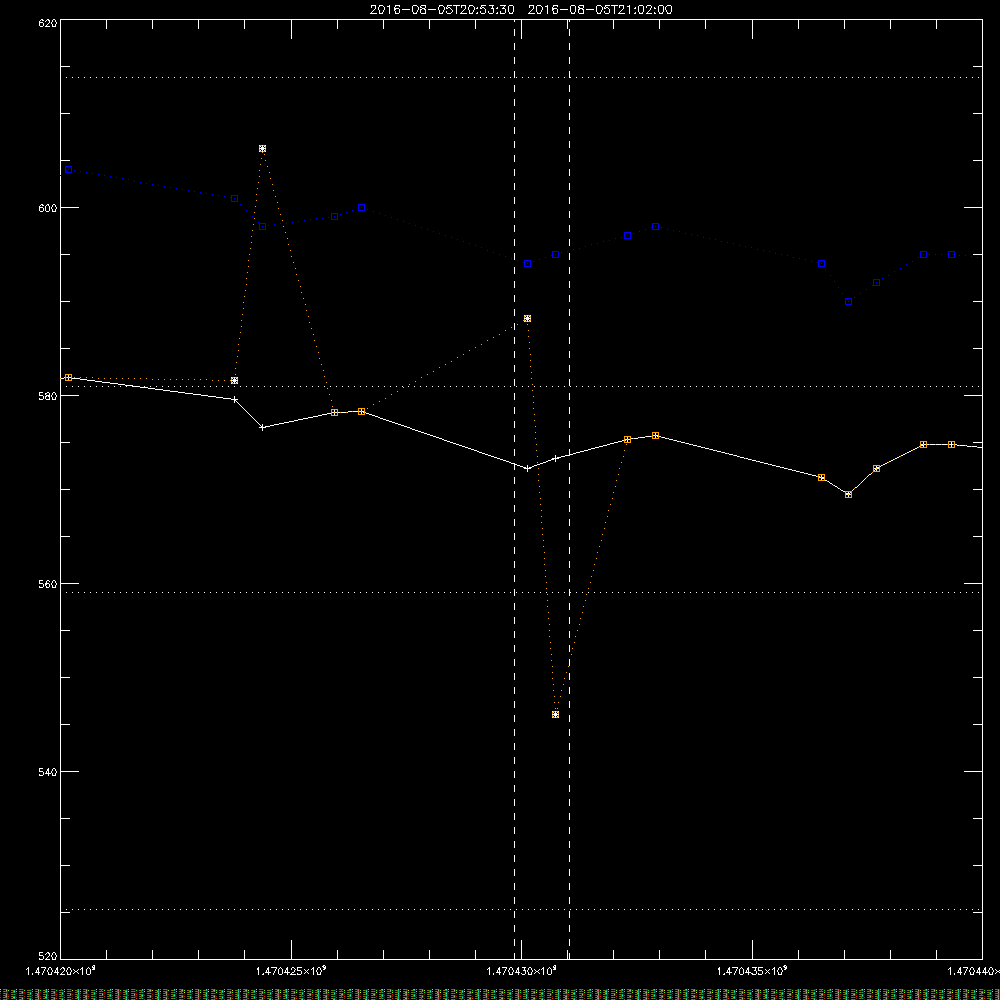Click the start timestamp 2016-08-05T20:53:30 in the title
Screen dimensions: 1000x1000
pyautogui.click(x=442, y=10)
